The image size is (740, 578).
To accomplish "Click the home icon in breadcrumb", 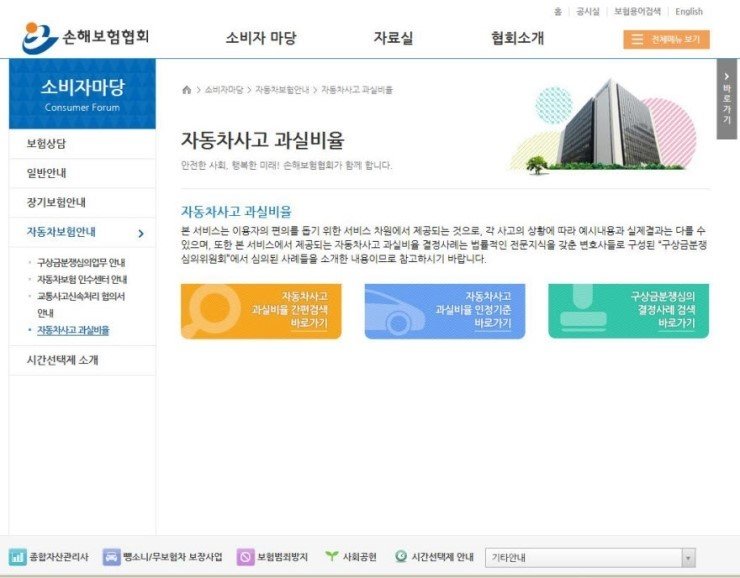I will tap(186, 90).
